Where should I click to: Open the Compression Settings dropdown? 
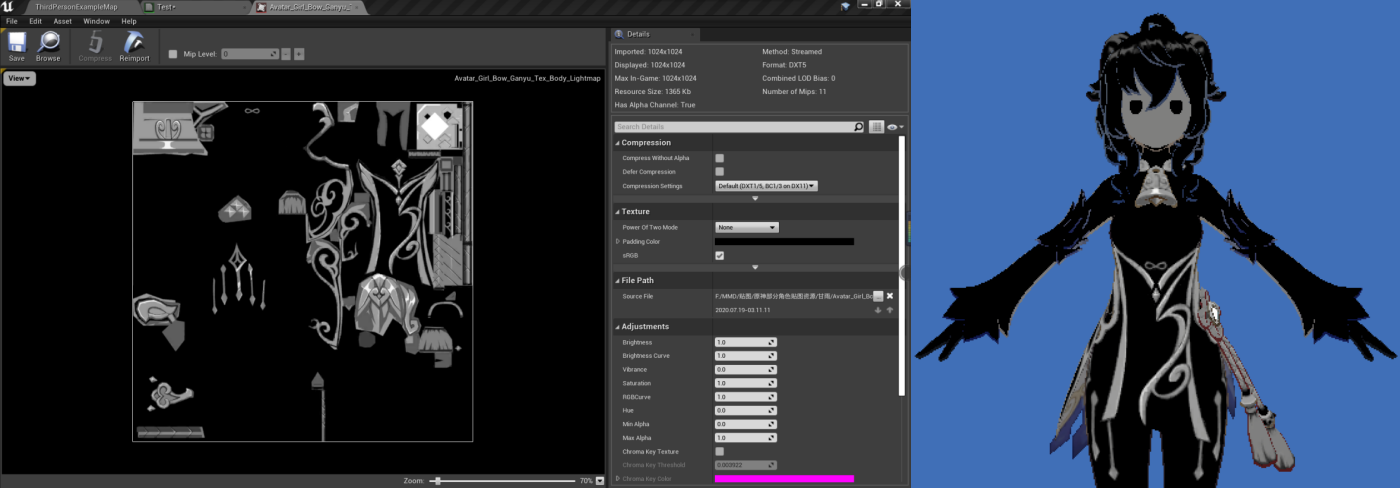coord(766,186)
